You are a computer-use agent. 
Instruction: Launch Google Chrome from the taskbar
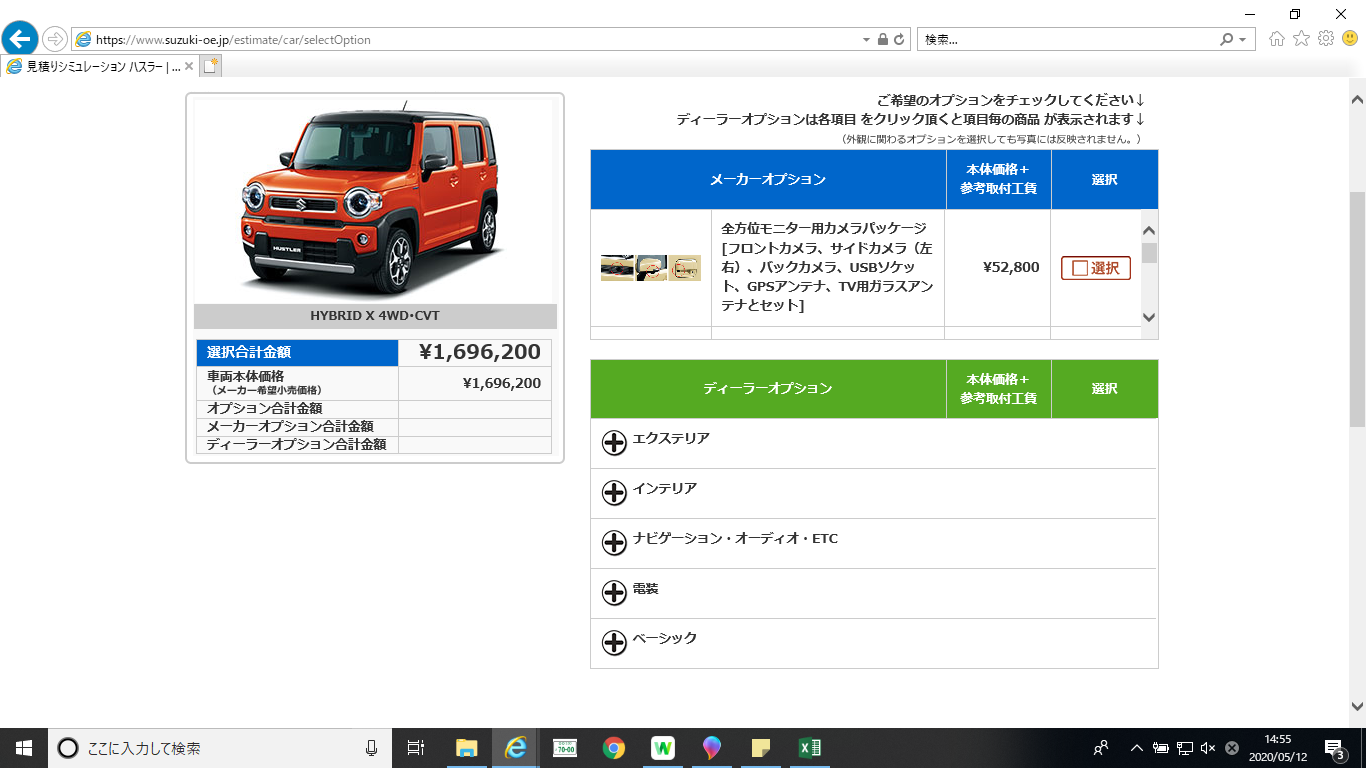click(x=614, y=748)
